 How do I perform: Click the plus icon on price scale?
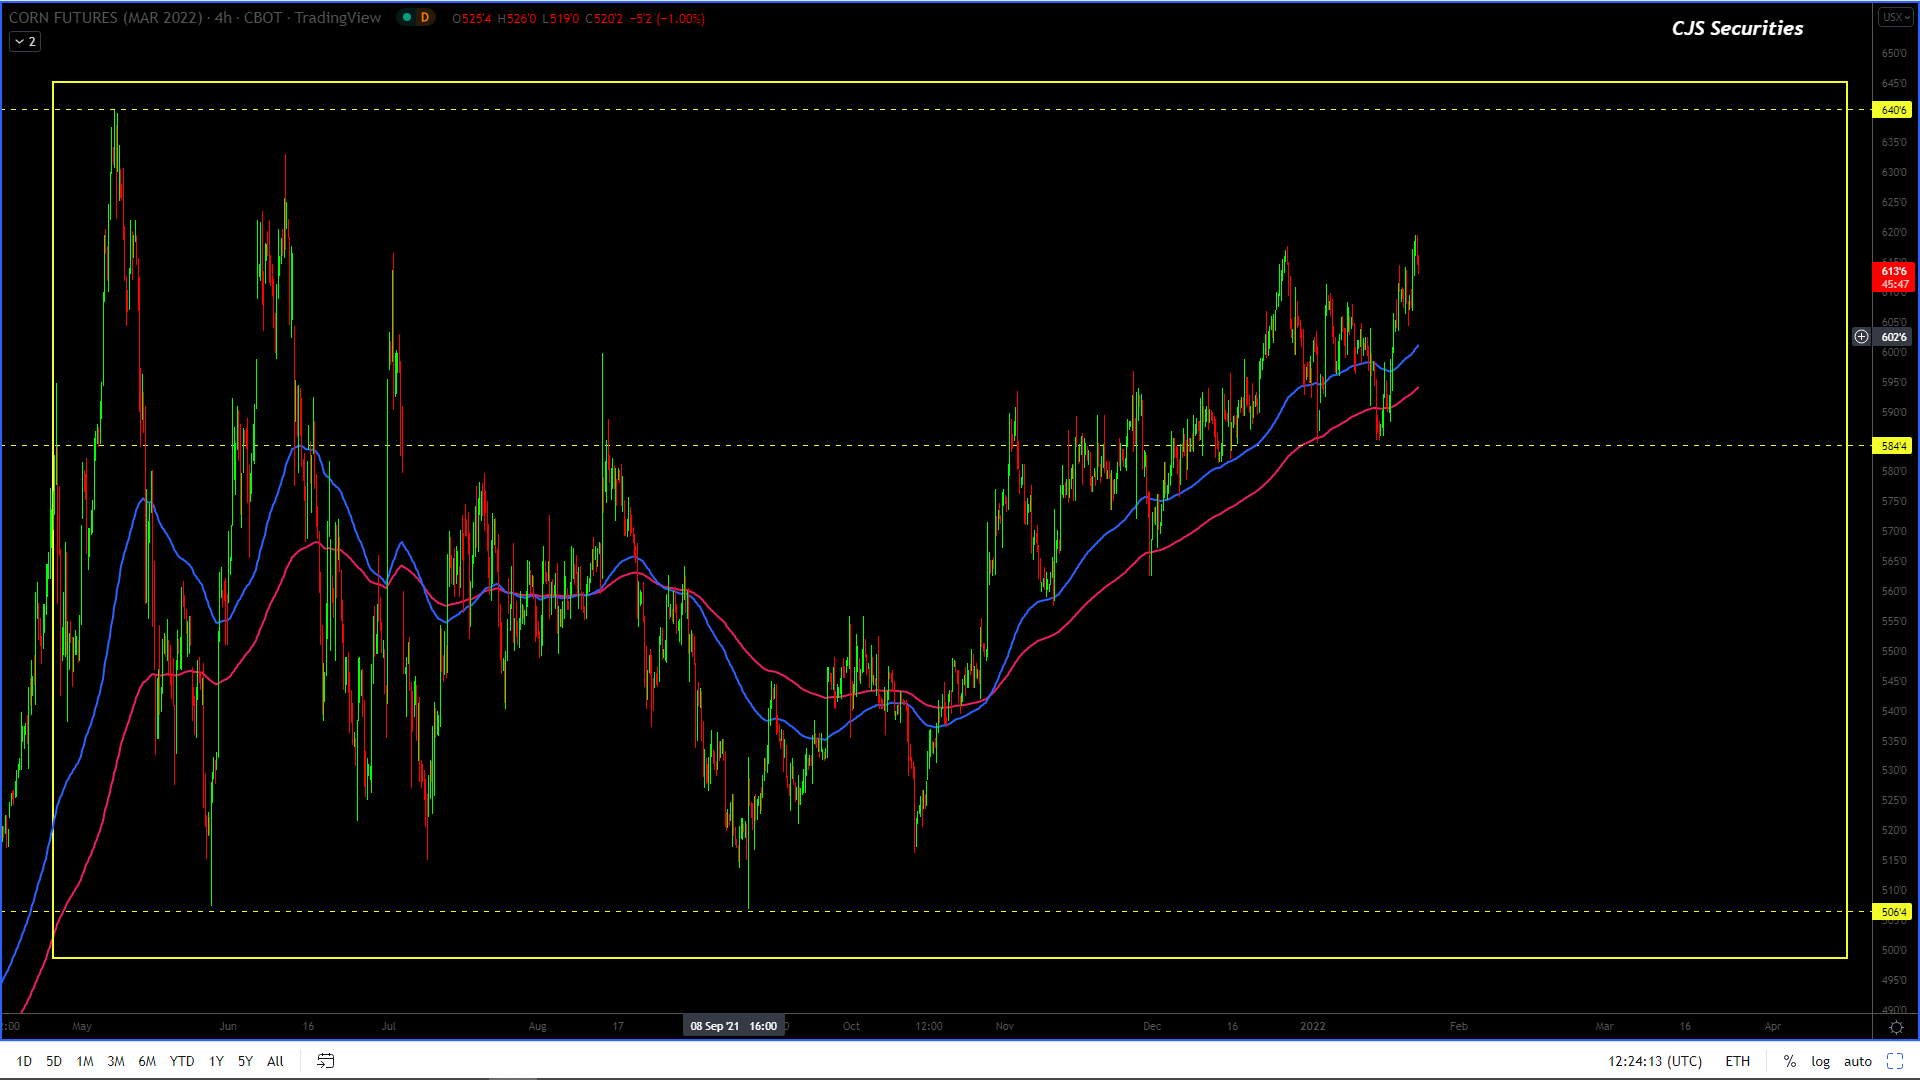click(x=1861, y=337)
